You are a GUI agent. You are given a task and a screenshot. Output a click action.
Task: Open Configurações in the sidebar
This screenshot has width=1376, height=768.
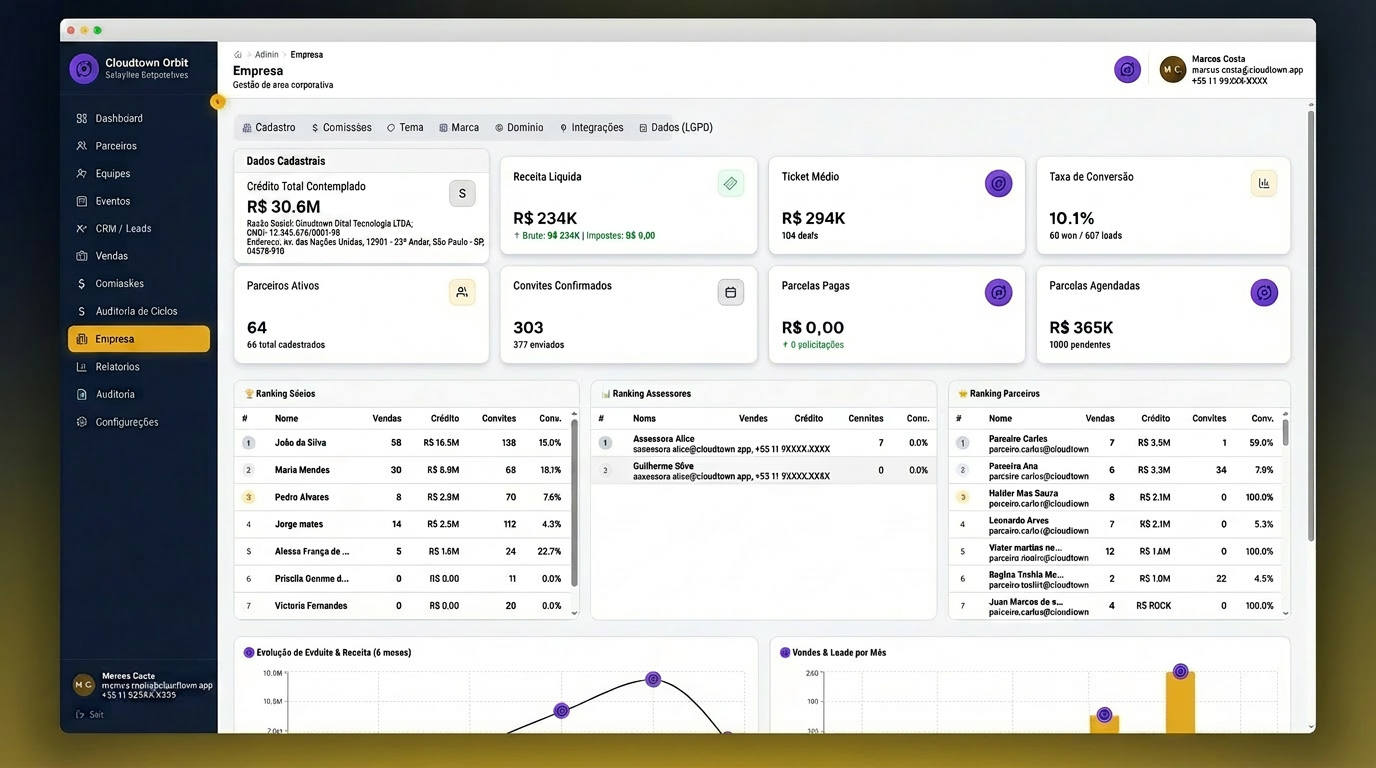point(139,422)
